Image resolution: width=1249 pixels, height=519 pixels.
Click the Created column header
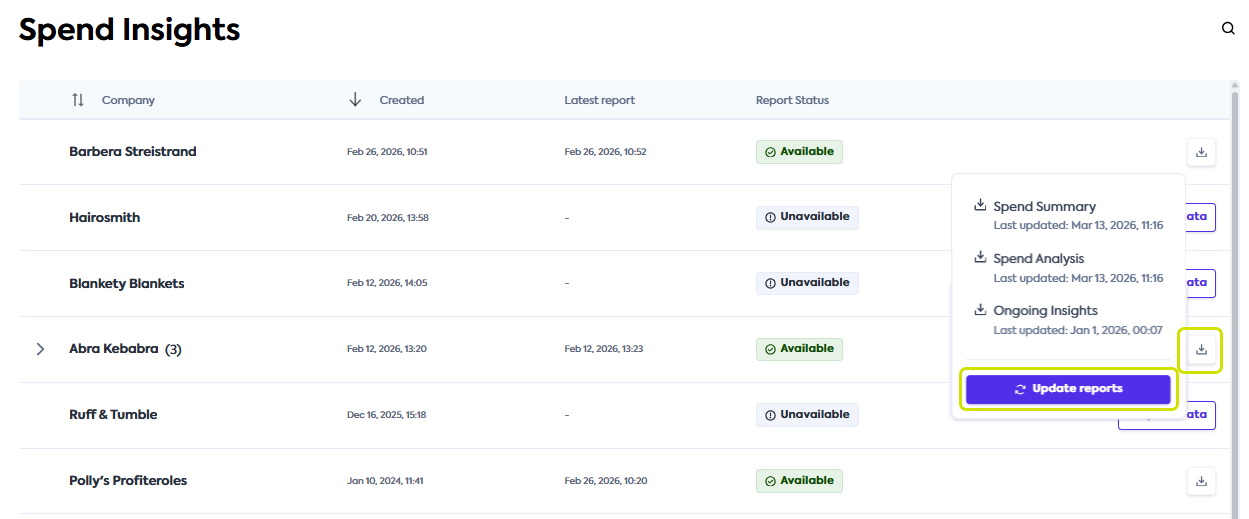402,100
